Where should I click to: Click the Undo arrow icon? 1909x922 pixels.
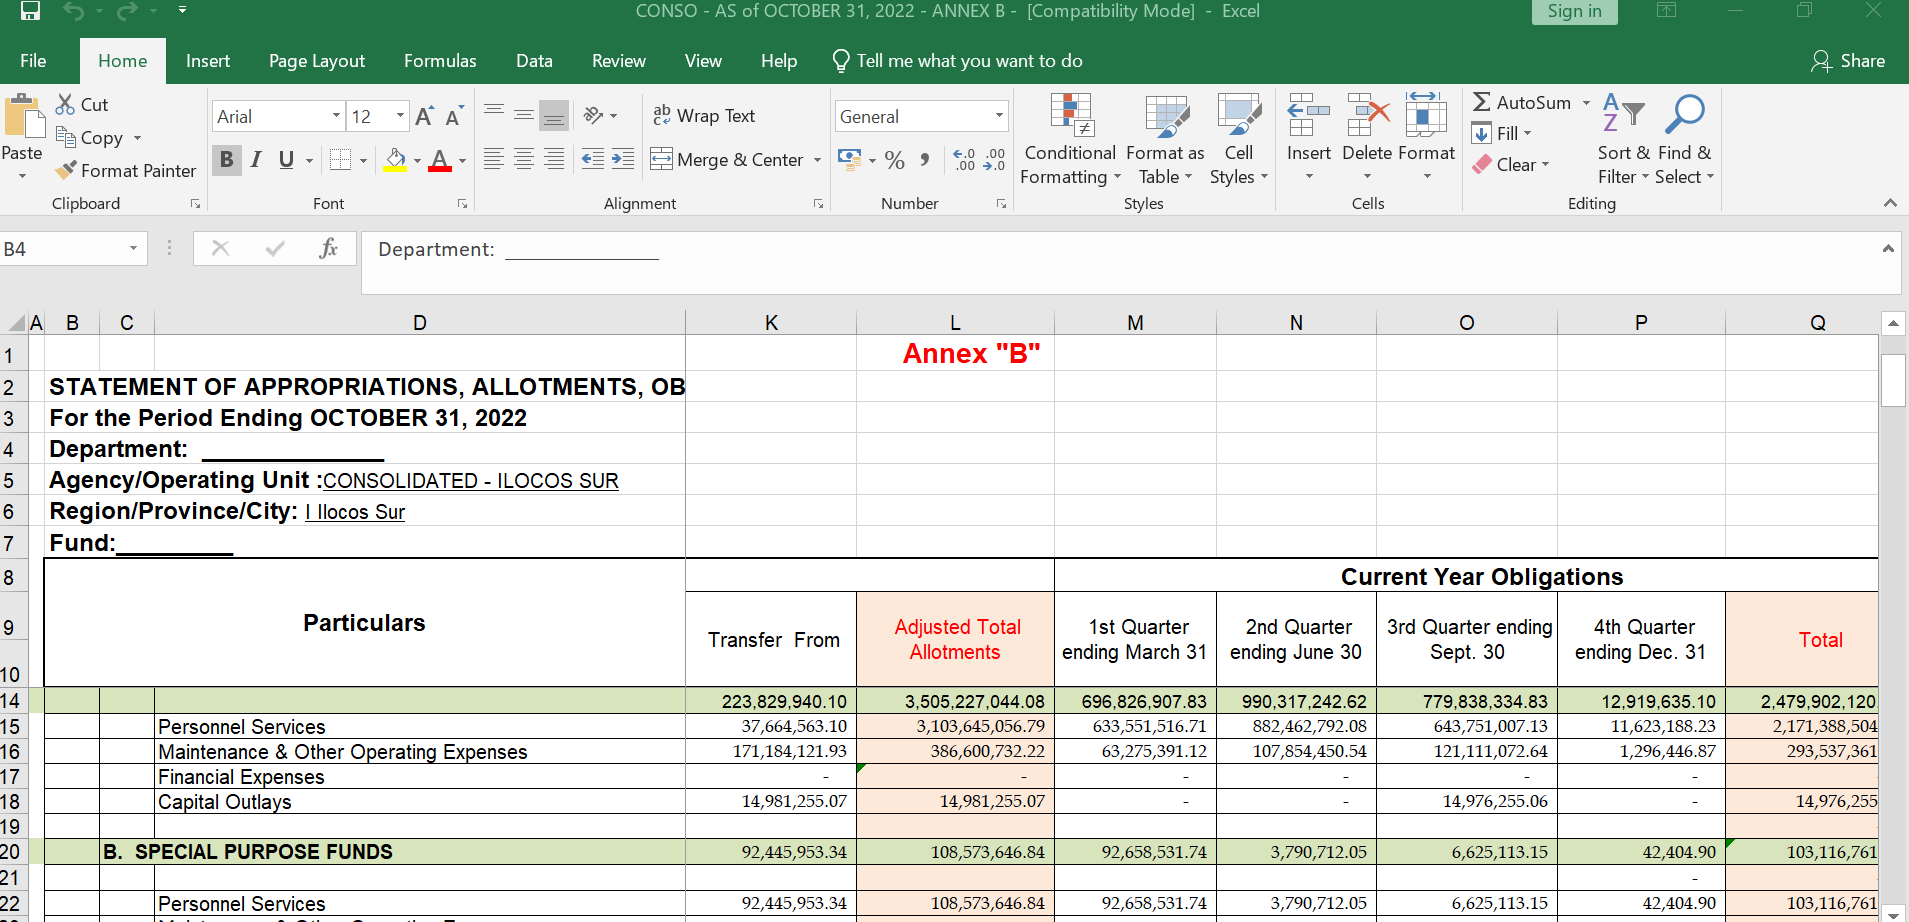point(73,11)
